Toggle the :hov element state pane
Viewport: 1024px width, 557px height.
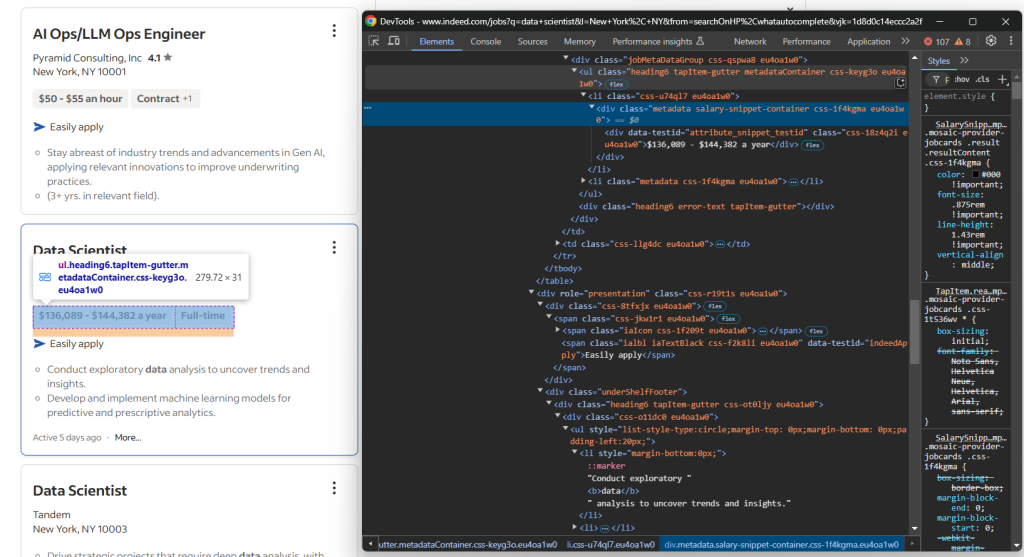pos(961,80)
